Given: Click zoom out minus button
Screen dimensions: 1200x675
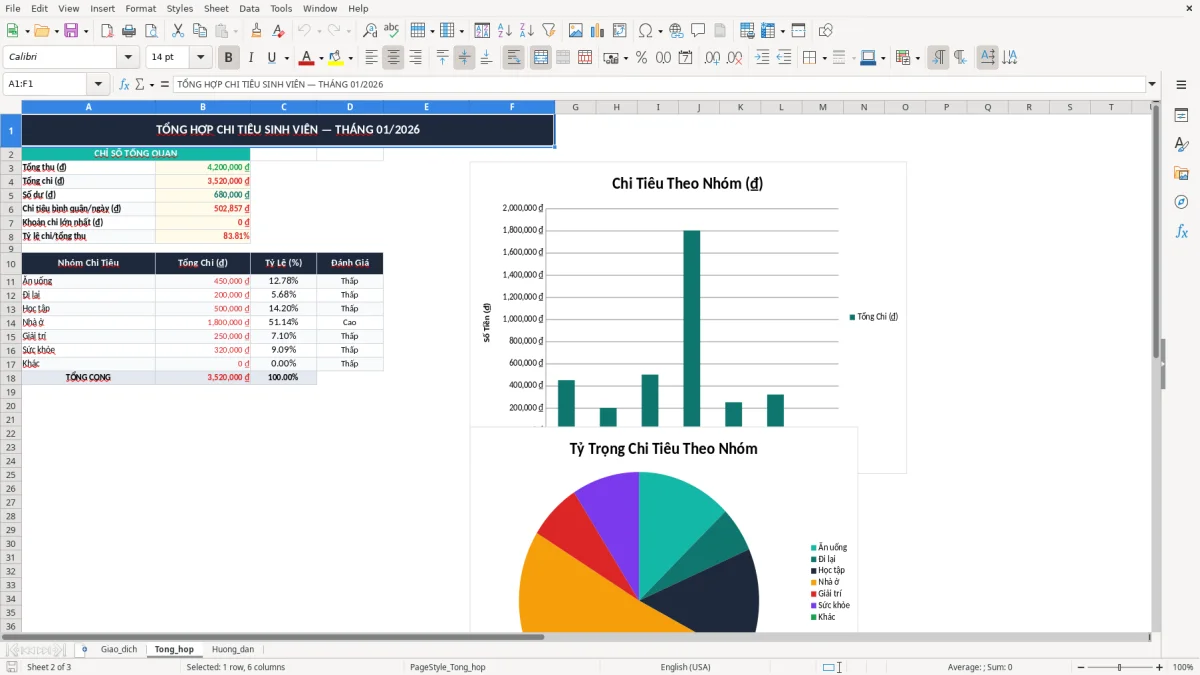Looking at the screenshot, I should click(x=1079, y=667).
